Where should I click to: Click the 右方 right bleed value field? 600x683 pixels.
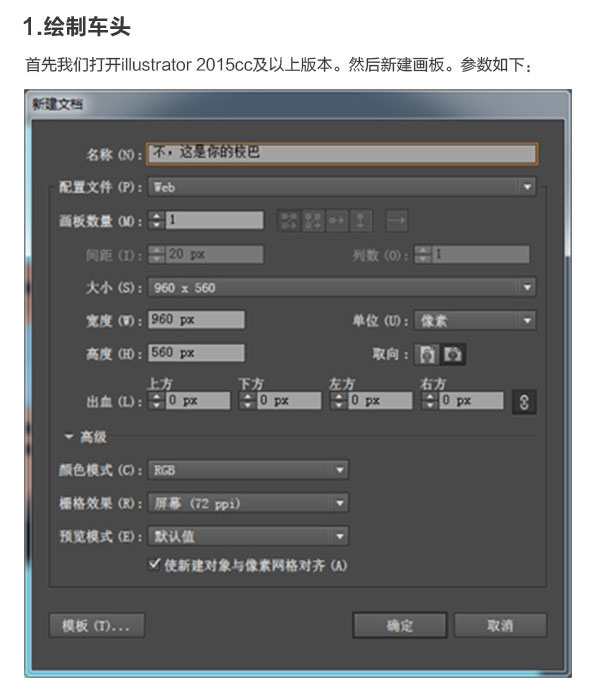471,400
